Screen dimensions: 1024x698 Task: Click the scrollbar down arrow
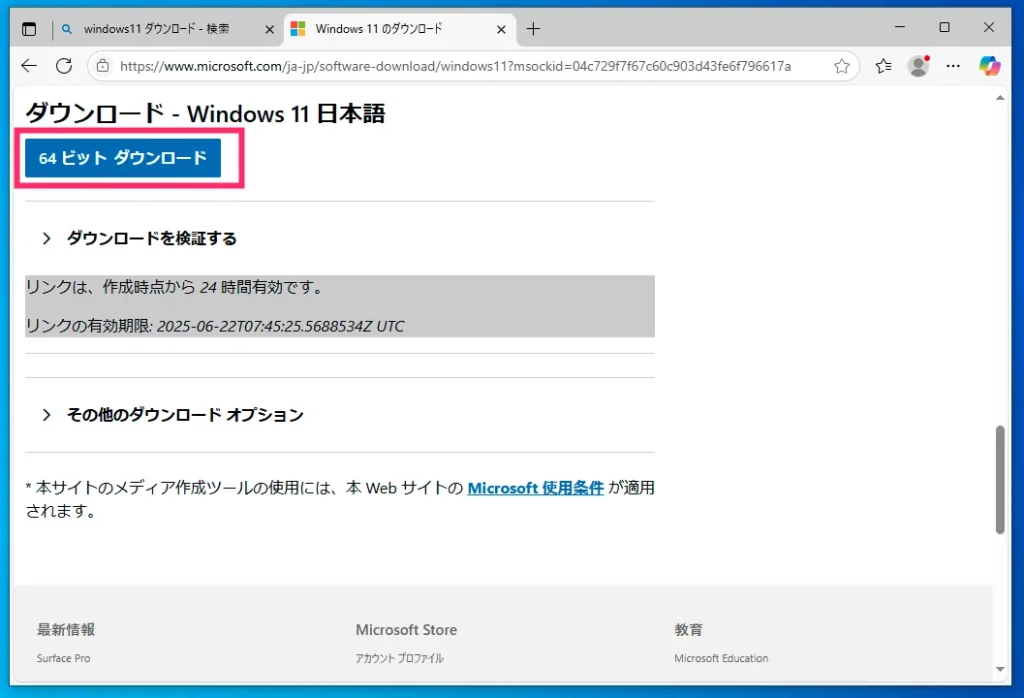click(x=1000, y=669)
